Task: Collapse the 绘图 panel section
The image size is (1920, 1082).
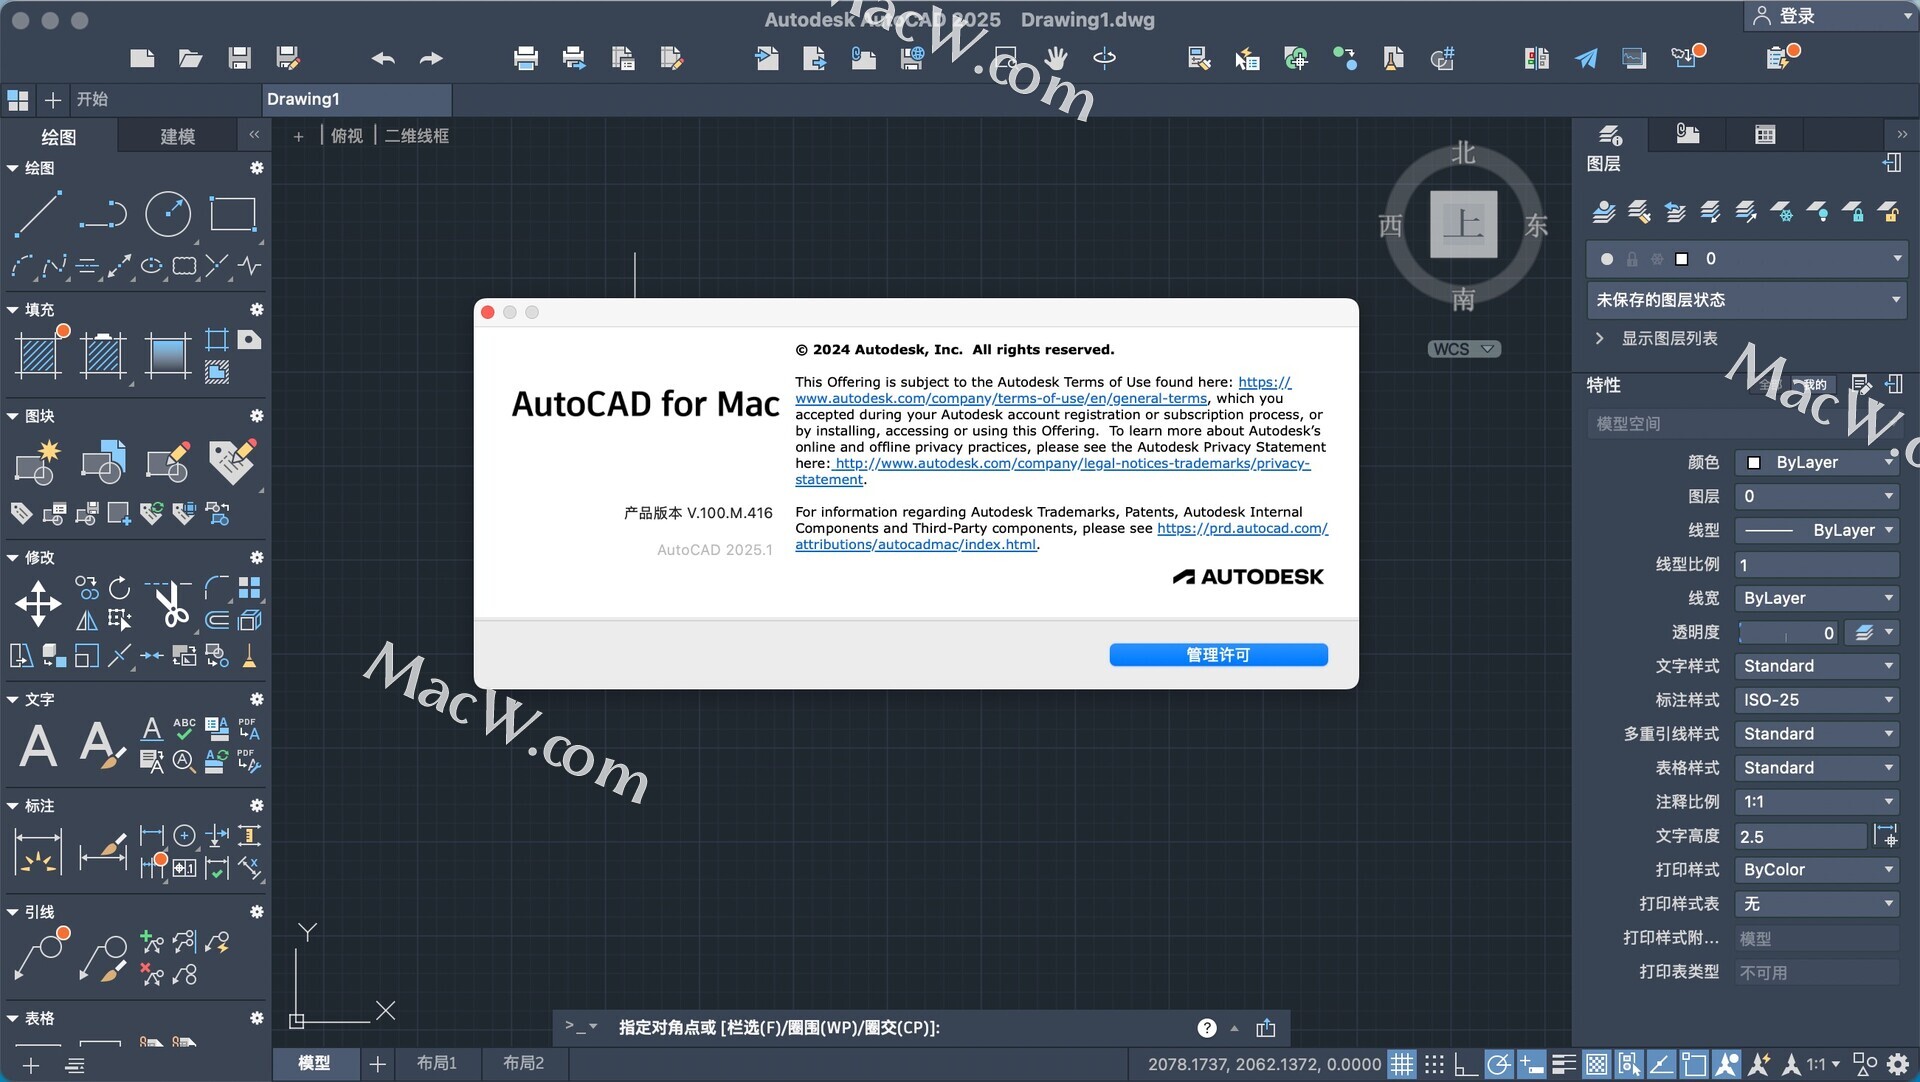Action: (12, 169)
